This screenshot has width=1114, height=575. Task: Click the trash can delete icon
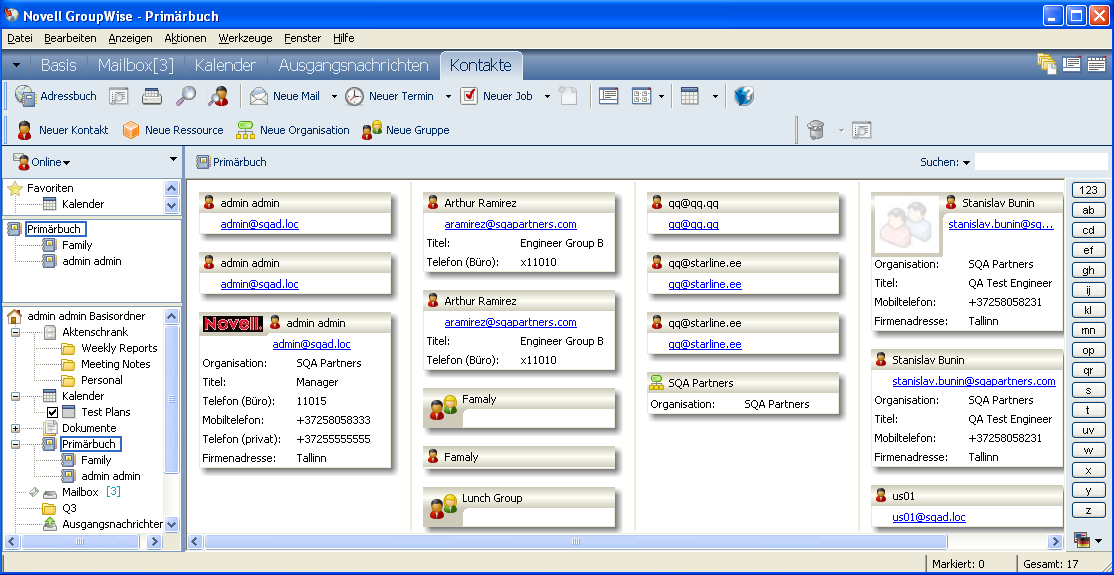816,130
